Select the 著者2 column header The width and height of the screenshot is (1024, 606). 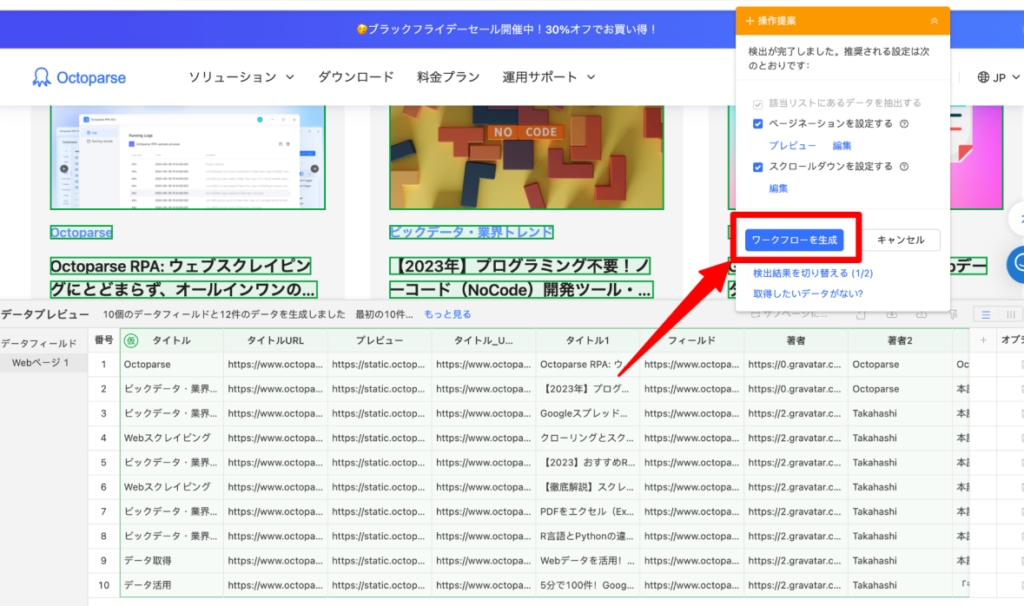click(900, 340)
